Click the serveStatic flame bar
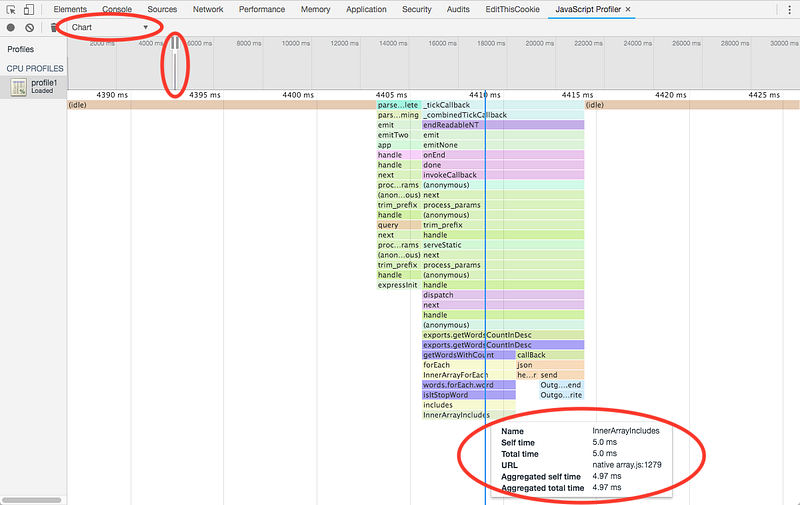 tap(503, 245)
